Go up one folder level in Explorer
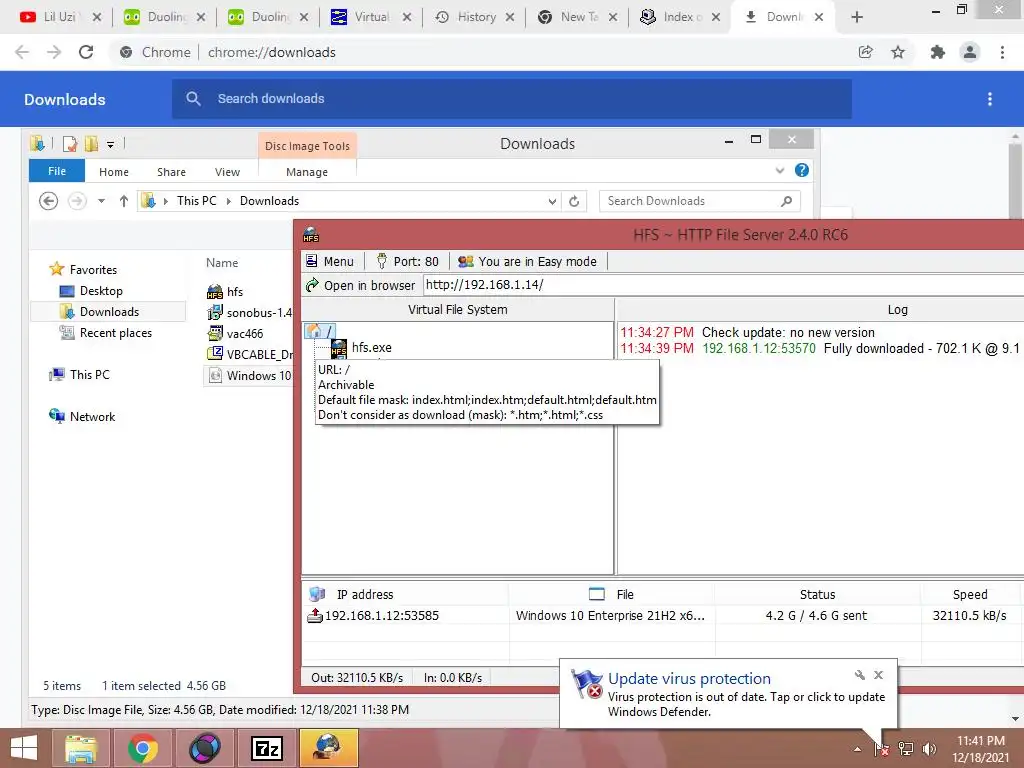Viewport: 1024px width, 768px height. (123, 201)
